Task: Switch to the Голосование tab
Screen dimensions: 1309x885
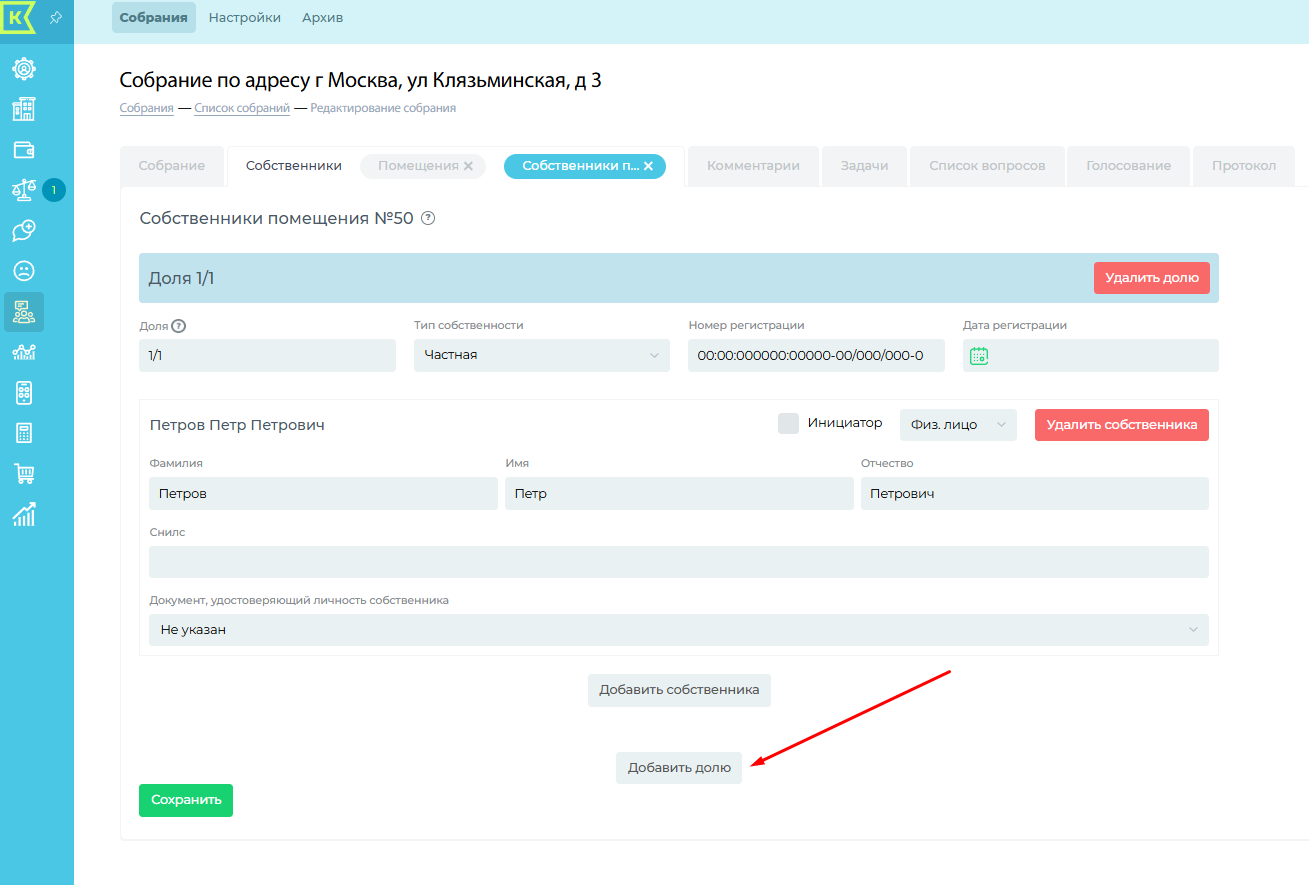Action: [1128, 166]
